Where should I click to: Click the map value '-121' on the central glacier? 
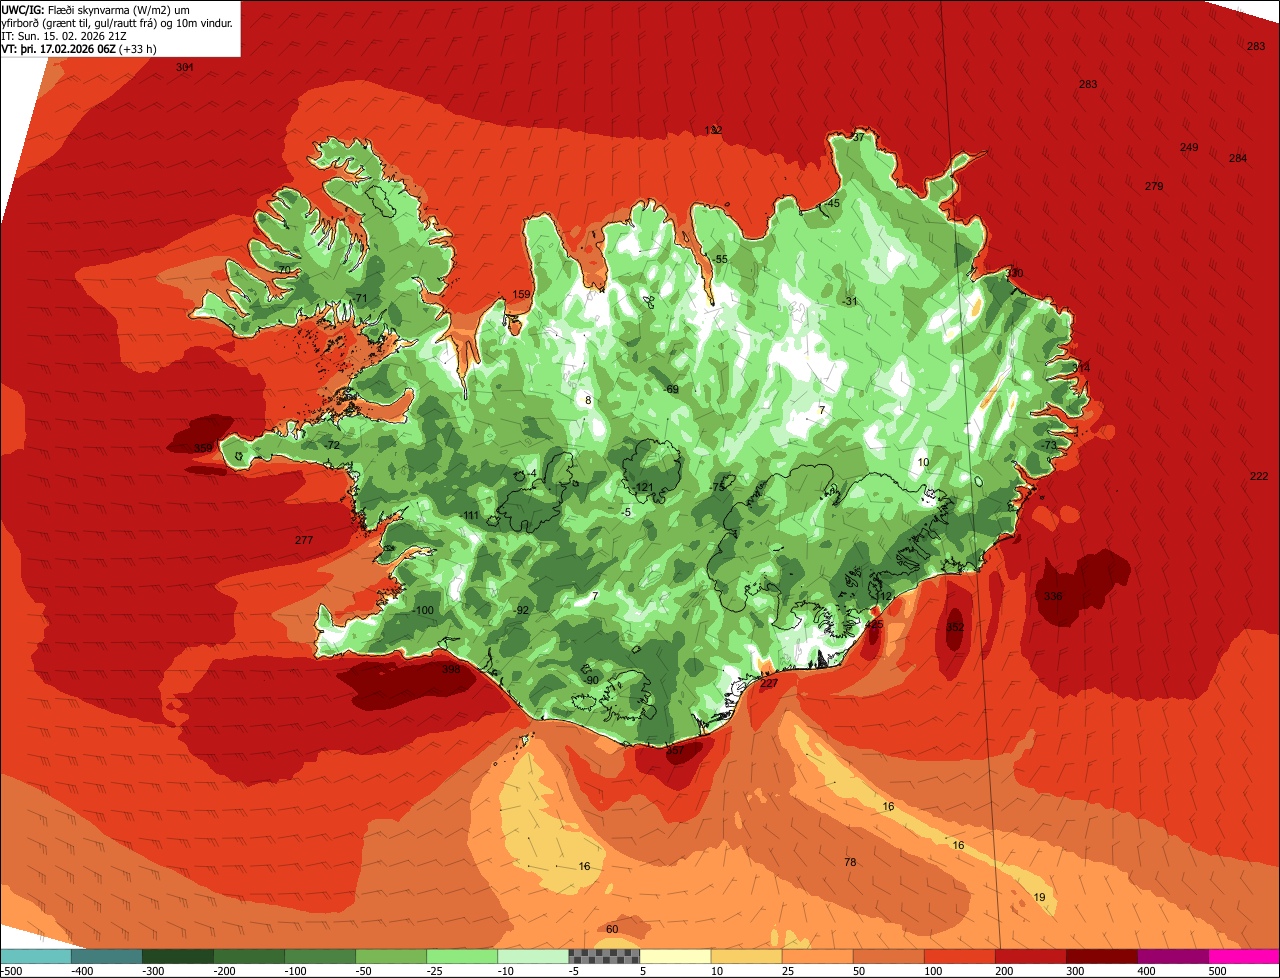click(643, 487)
